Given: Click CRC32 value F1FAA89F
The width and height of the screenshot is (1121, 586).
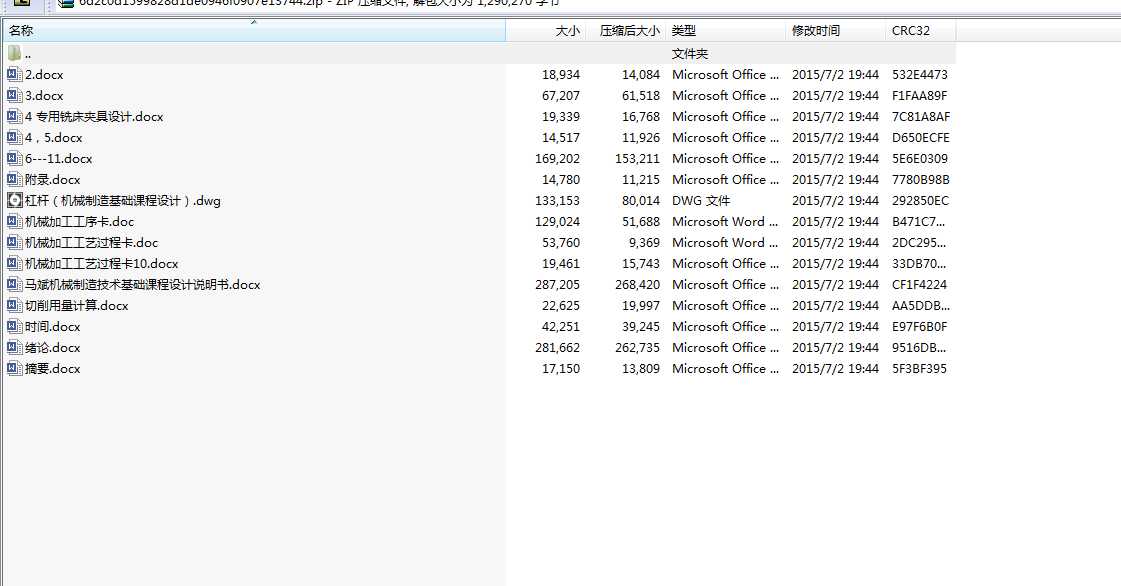Looking at the screenshot, I should click(919, 95).
